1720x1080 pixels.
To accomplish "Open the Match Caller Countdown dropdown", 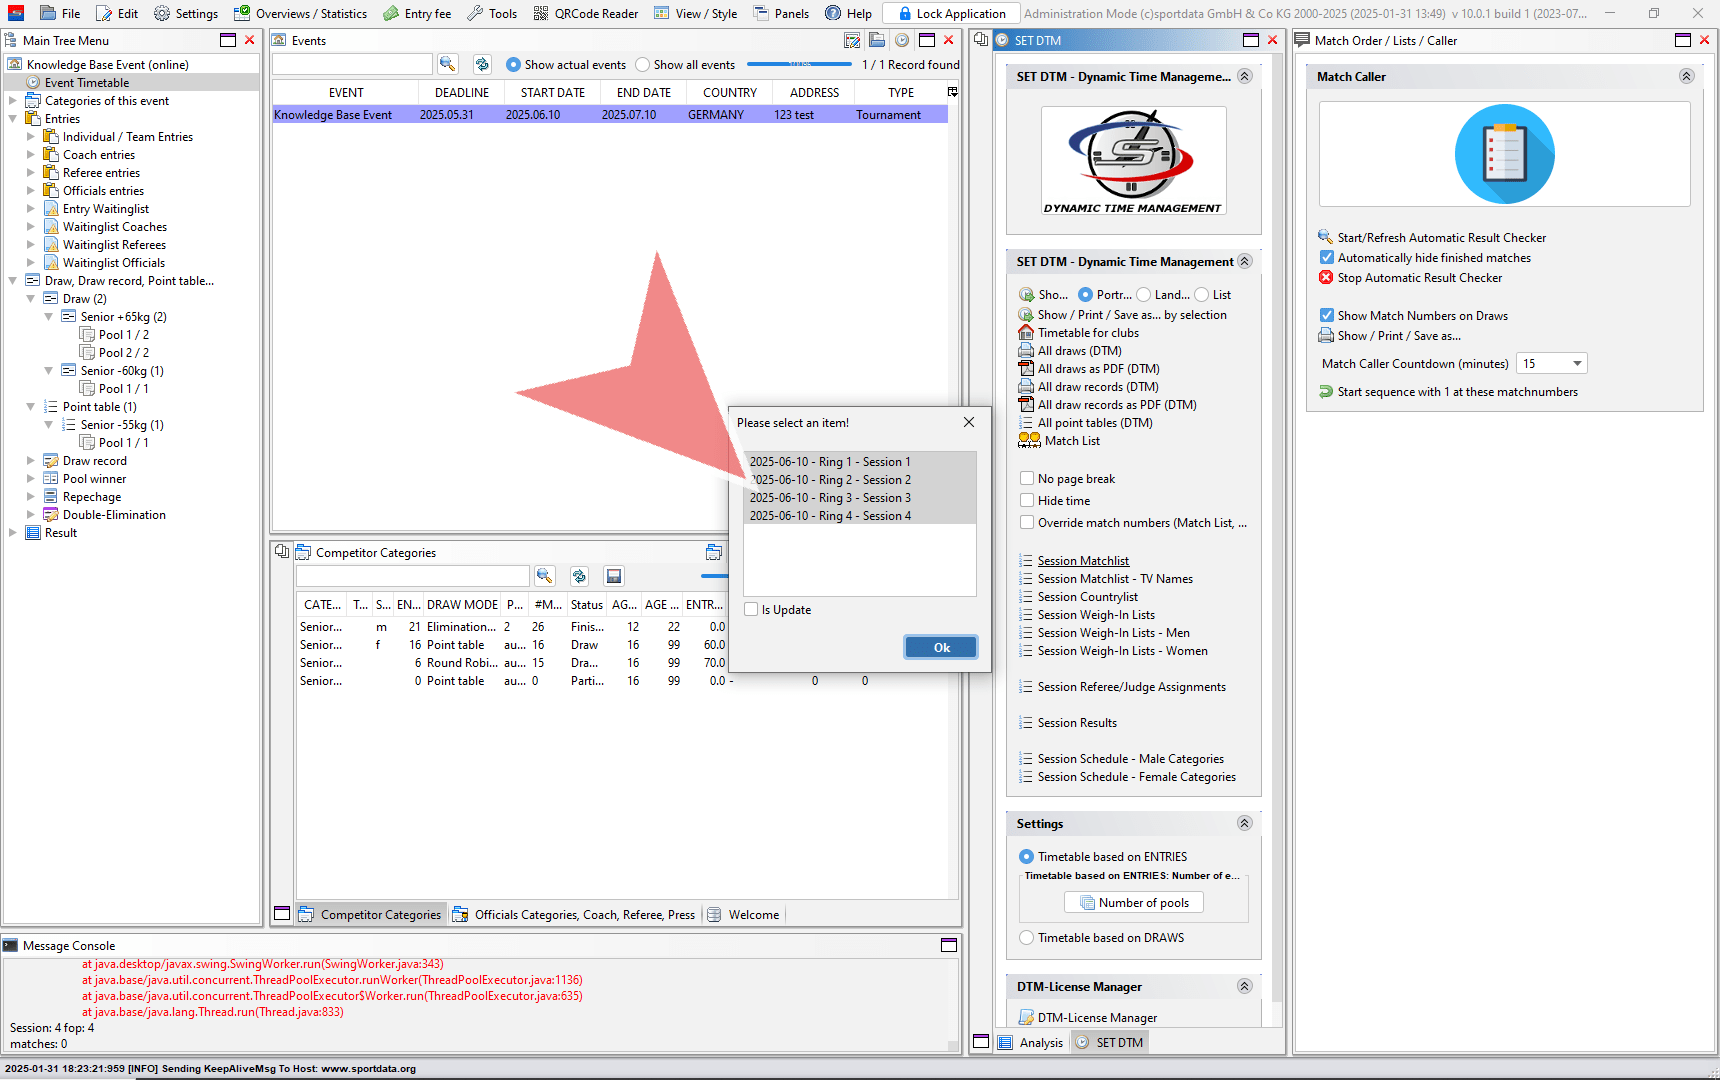I will click(x=1577, y=364).
